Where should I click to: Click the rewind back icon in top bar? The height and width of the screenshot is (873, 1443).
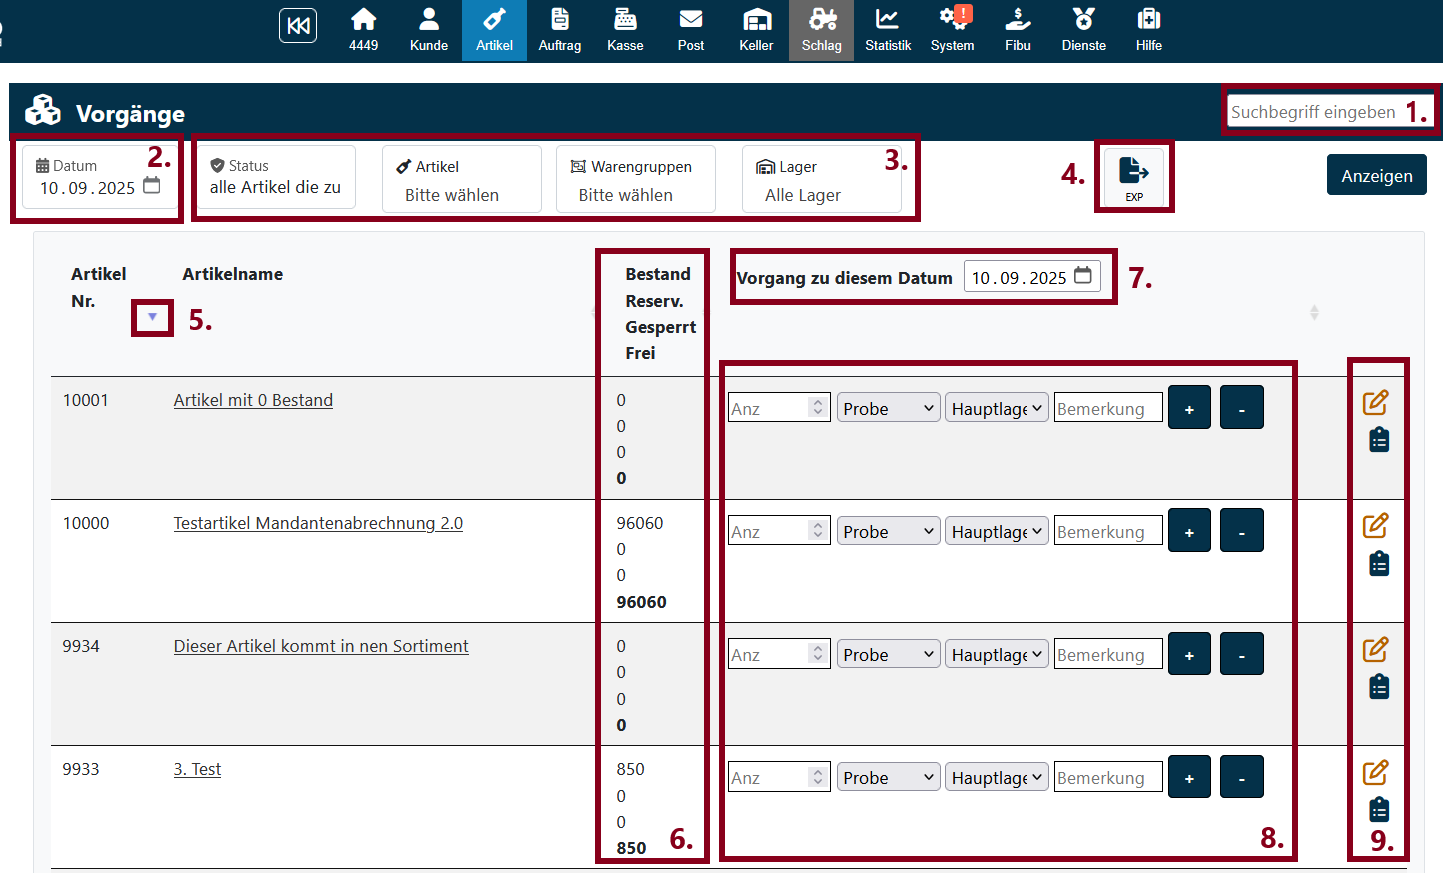(x=298, y=26)
